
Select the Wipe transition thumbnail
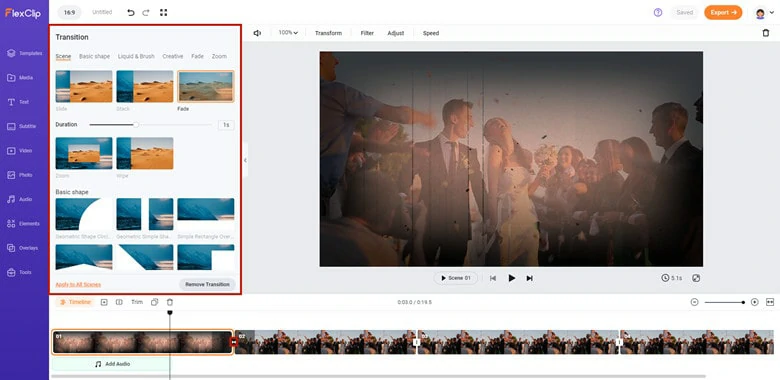coord(145,153)
